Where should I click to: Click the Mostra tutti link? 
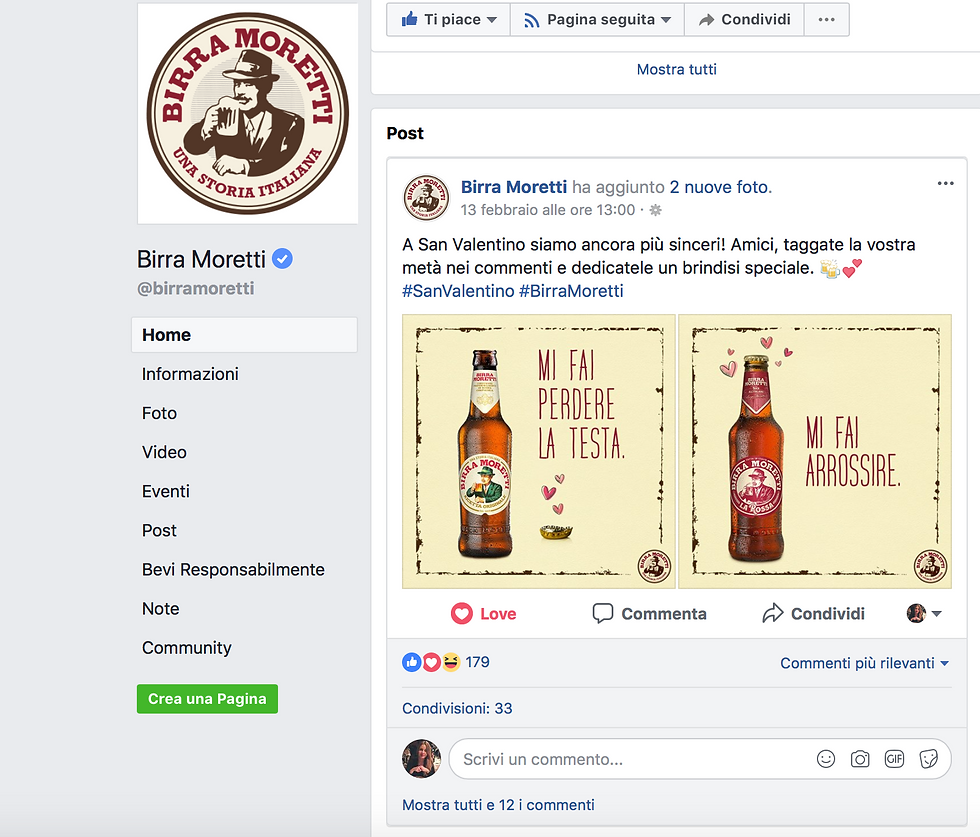click(676, 69)
